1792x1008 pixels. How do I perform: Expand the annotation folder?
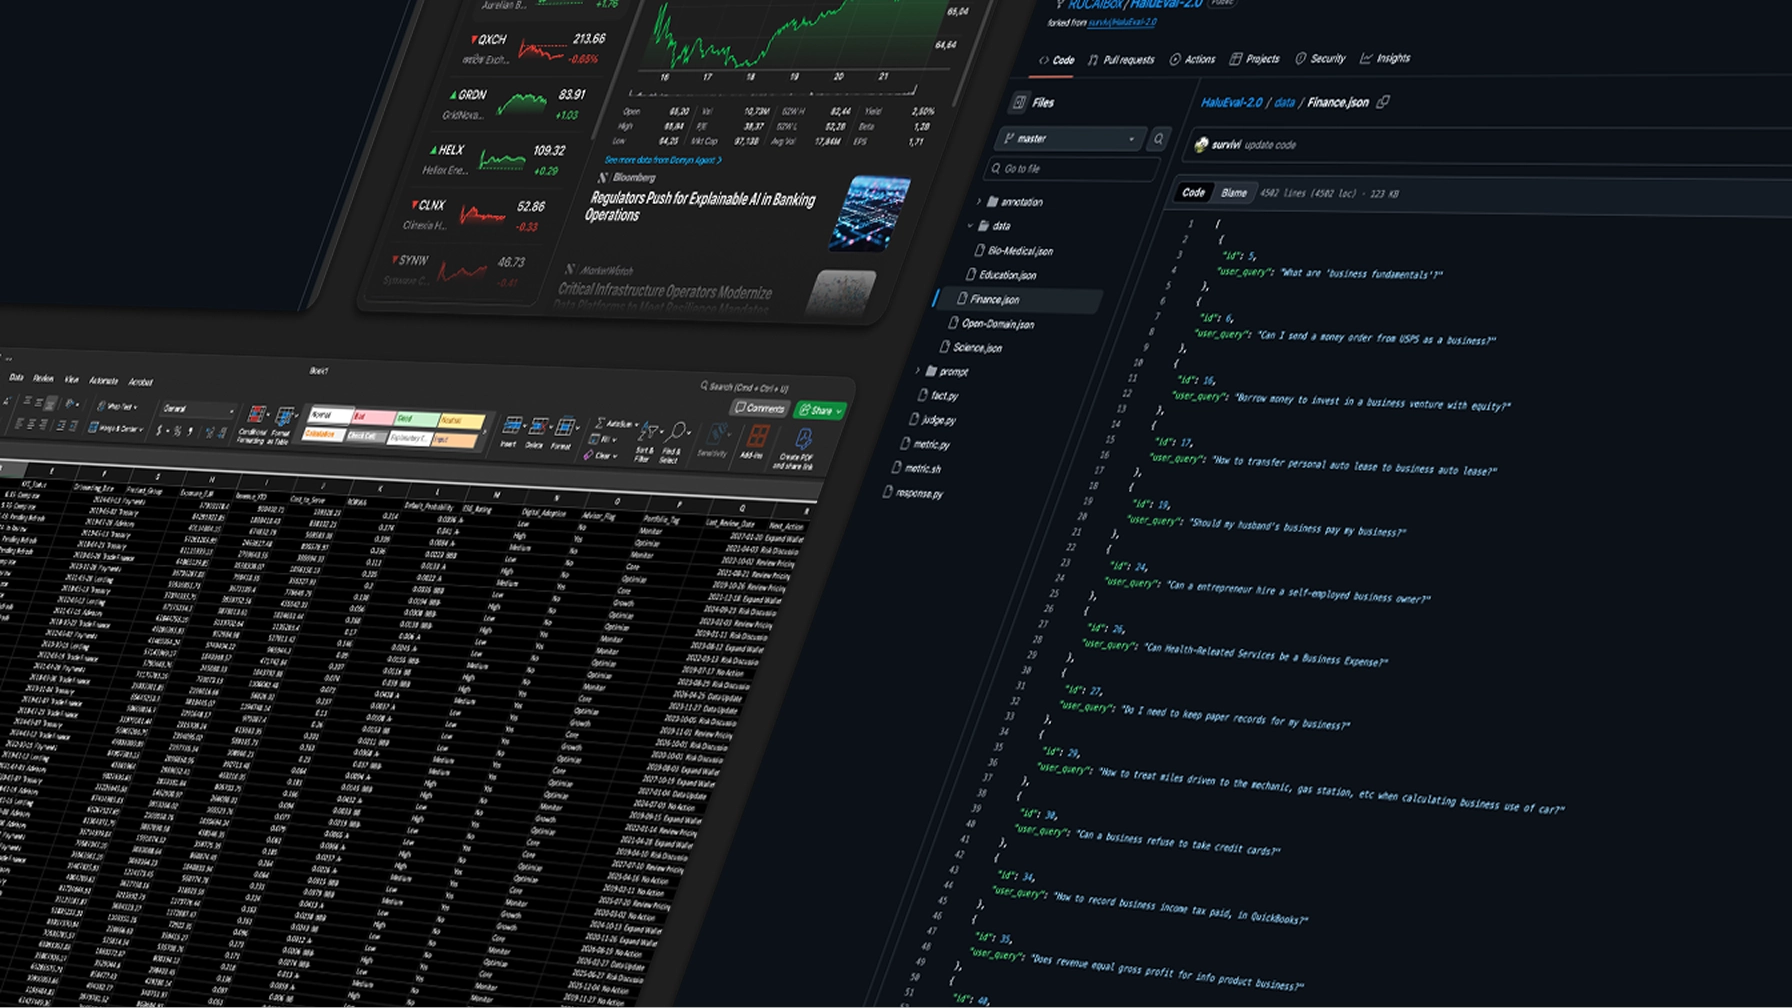(x=978, y=201)
